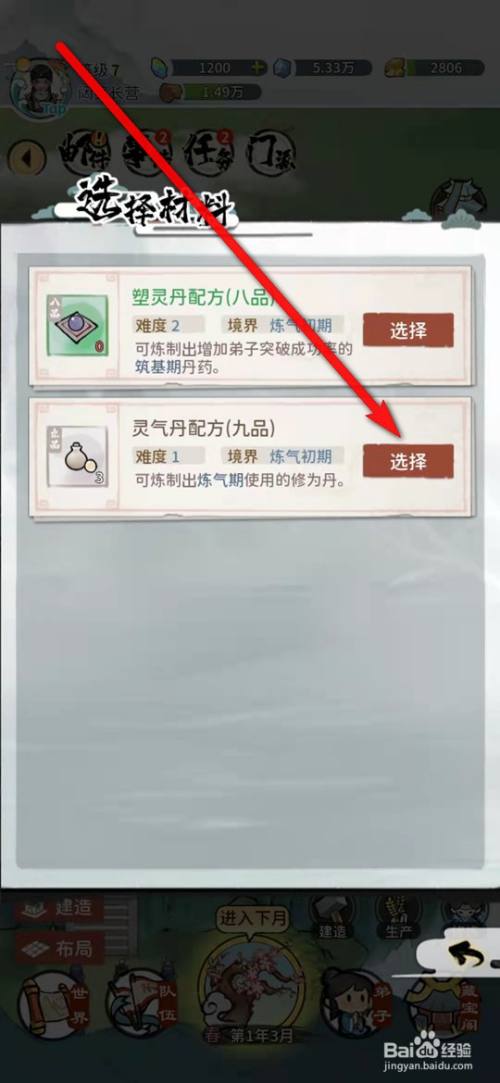Tap the player avatar portrait
Viewport: 500px width, 1083px height.
36,88
